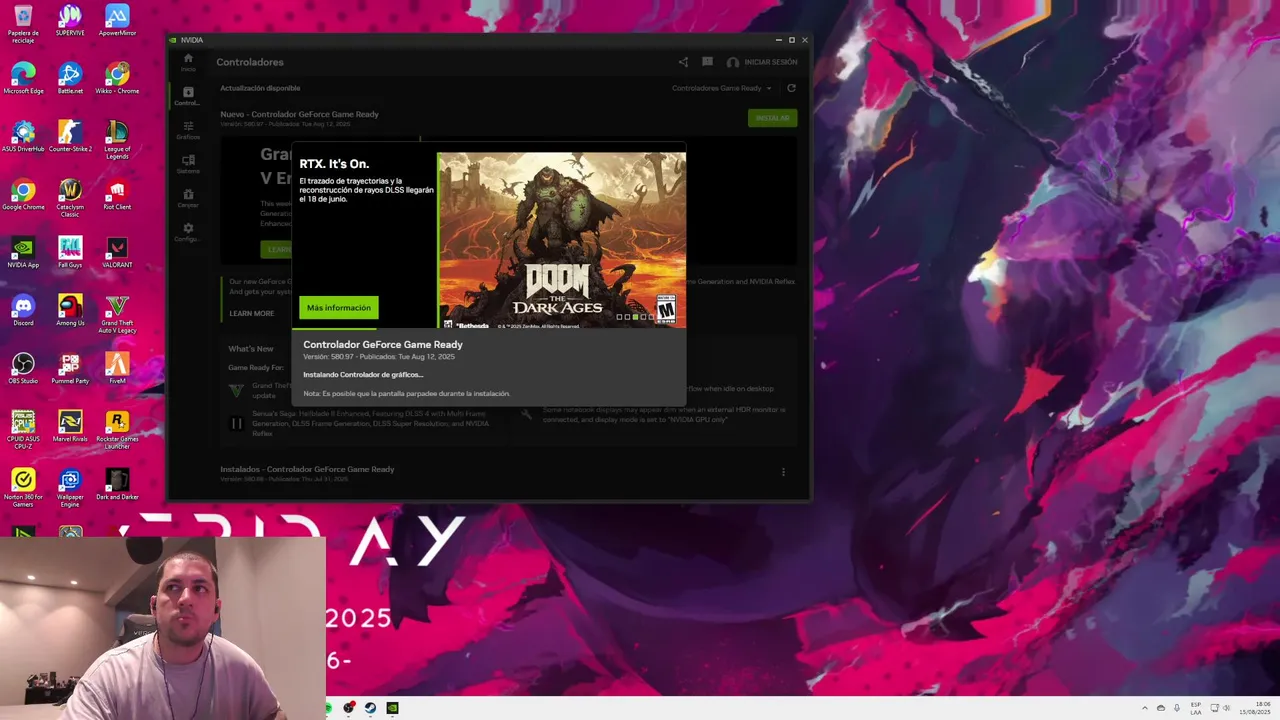Image resolution: width=1280 pixels, height=720 pixels.
Task: Open Riot Client desktop shortcut
Action: coord(117,195)
